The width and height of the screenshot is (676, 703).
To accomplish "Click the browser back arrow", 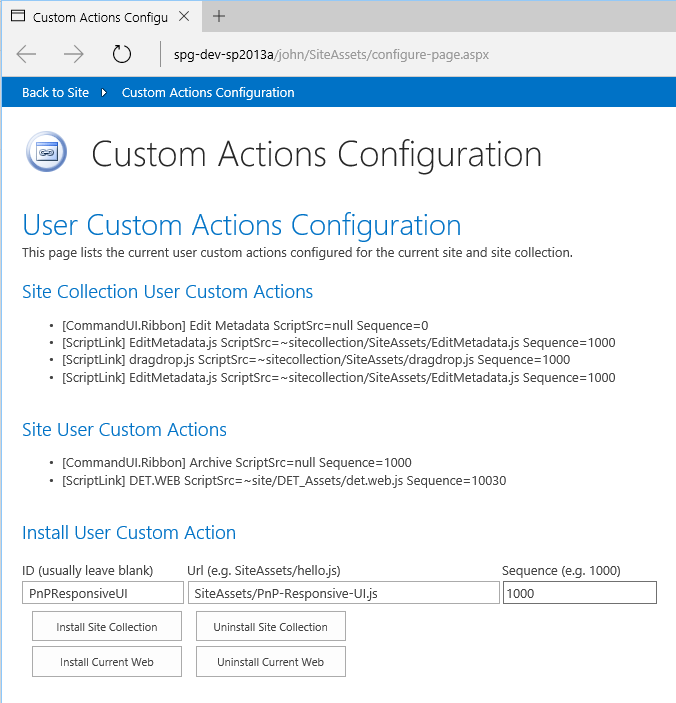I will [x=26, y=54].
